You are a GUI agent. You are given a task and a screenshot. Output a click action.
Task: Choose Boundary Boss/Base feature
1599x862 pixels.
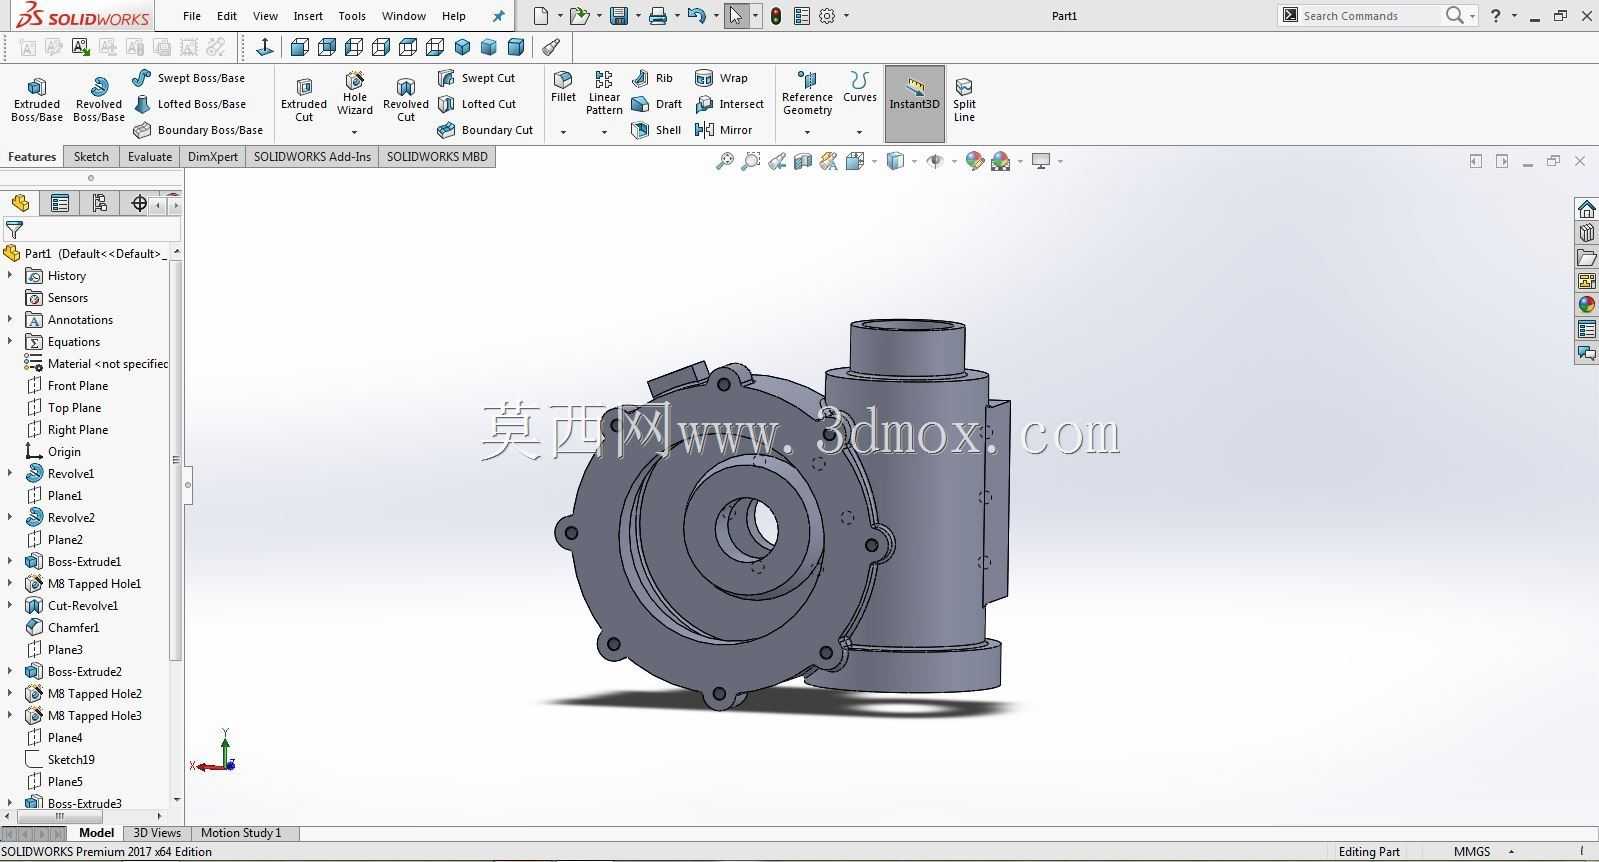198,130
